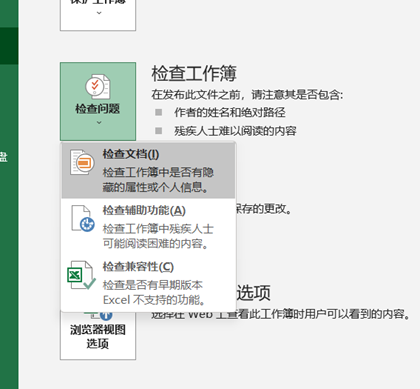Click text 作者的姓名和绝对路径

(230, 113)
